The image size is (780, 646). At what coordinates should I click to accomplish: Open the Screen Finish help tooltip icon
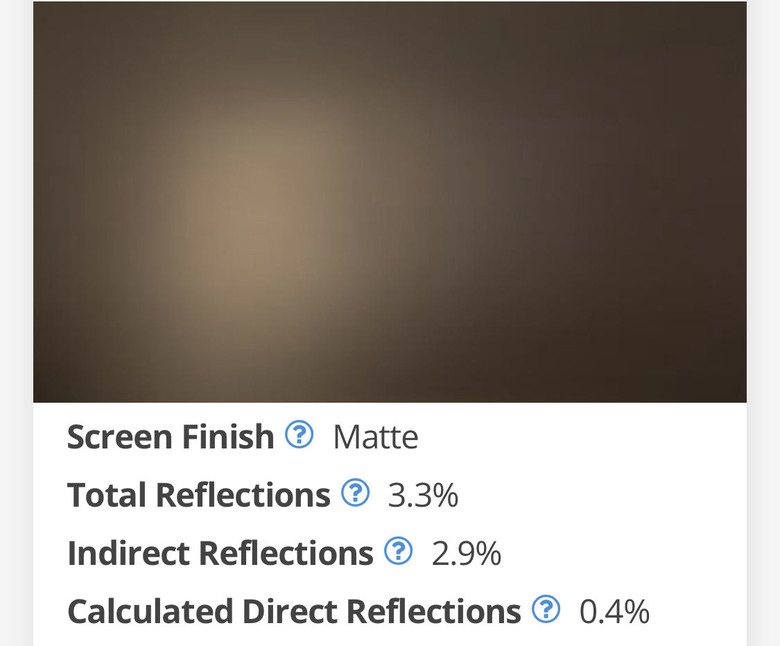pos(299,435)
